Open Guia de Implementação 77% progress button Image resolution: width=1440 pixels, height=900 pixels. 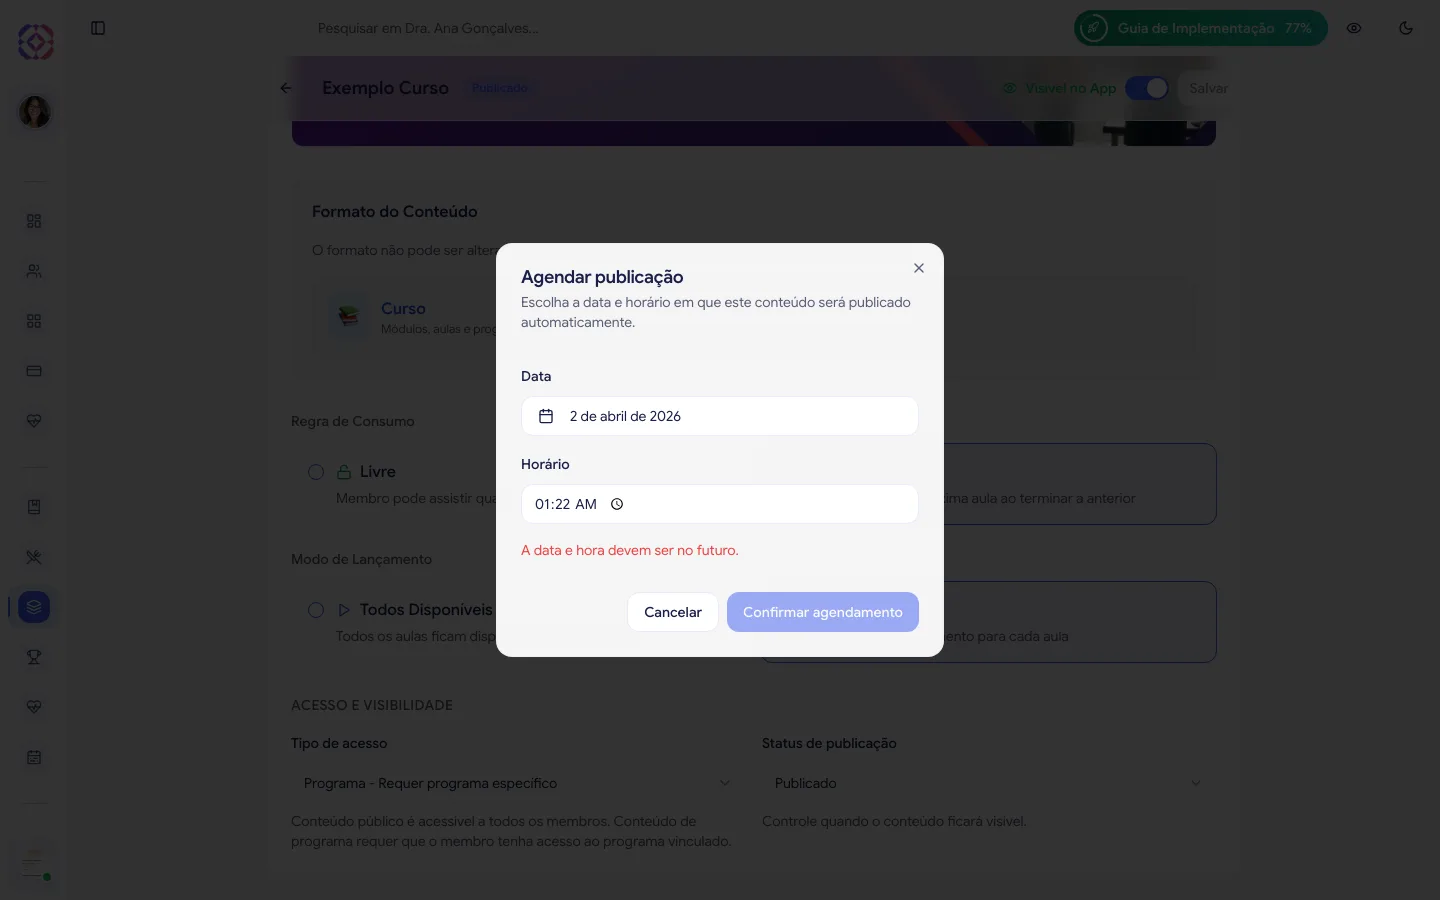1201,28
